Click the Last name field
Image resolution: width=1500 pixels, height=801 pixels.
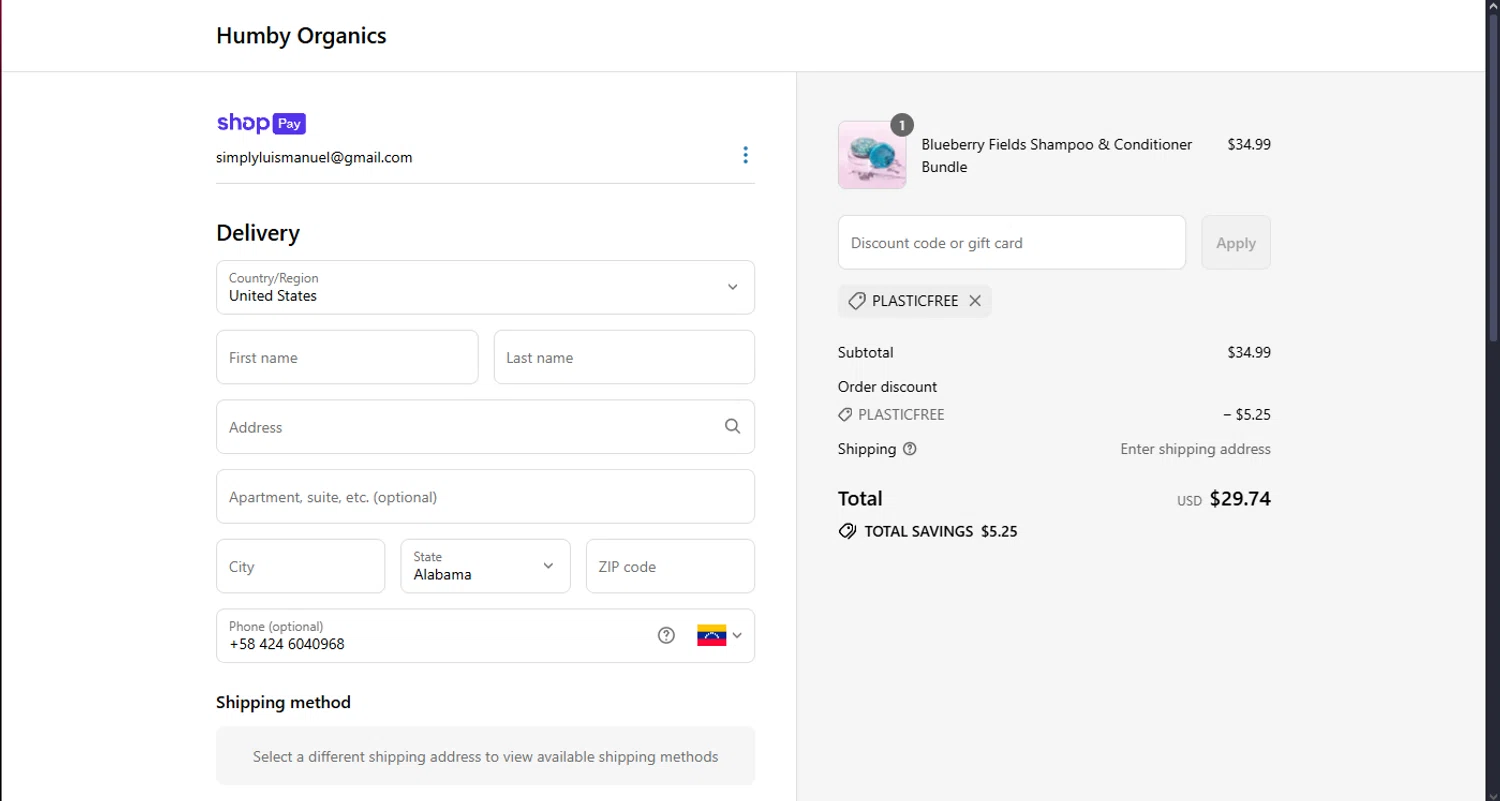624,357
